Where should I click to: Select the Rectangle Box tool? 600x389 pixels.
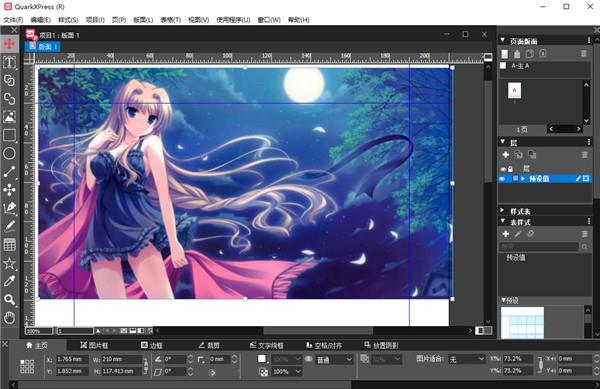point(9,135)
